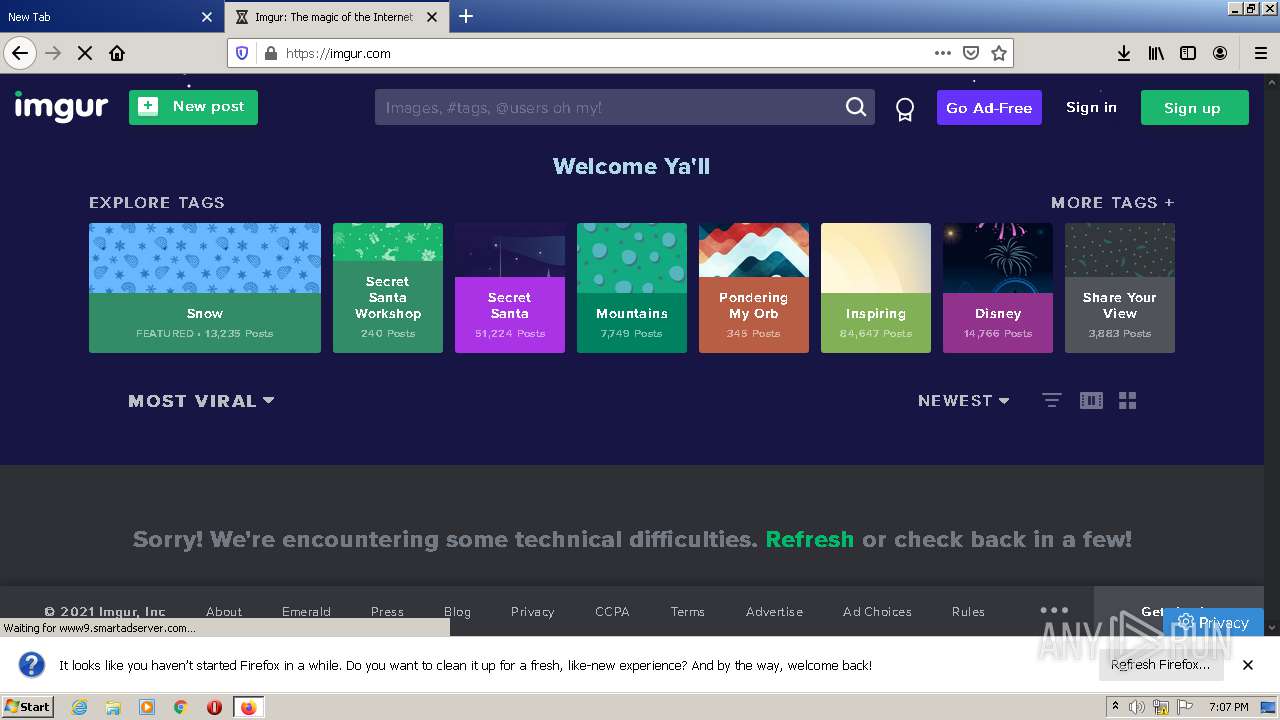Expand More Tags list
This screenshot has width=1280, height=720.
click(1112, 202)
